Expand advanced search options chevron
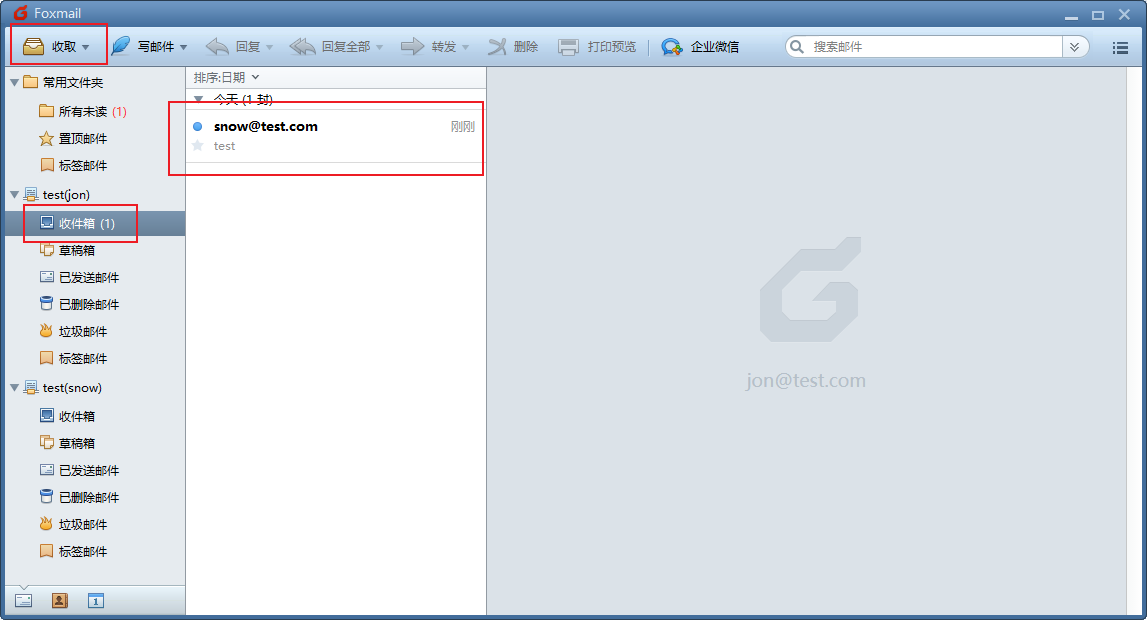This screenshot has width=1147, height=620. (x=1074, y=46)
